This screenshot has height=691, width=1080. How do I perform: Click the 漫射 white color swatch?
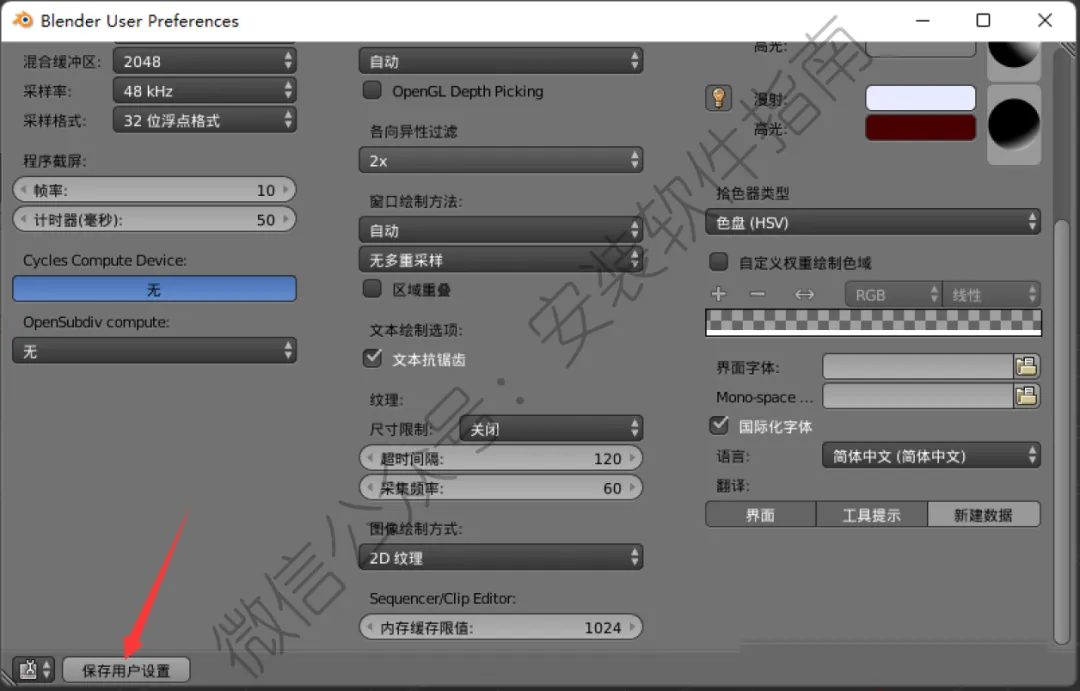click(x=920, y=99)
